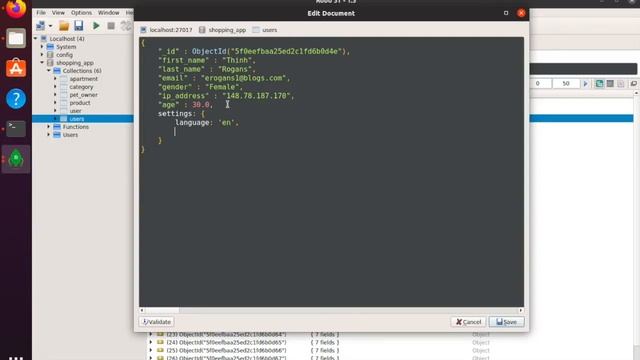Select the apartment collection
Viewport: 640px width, 360px height.
[83, 79]
